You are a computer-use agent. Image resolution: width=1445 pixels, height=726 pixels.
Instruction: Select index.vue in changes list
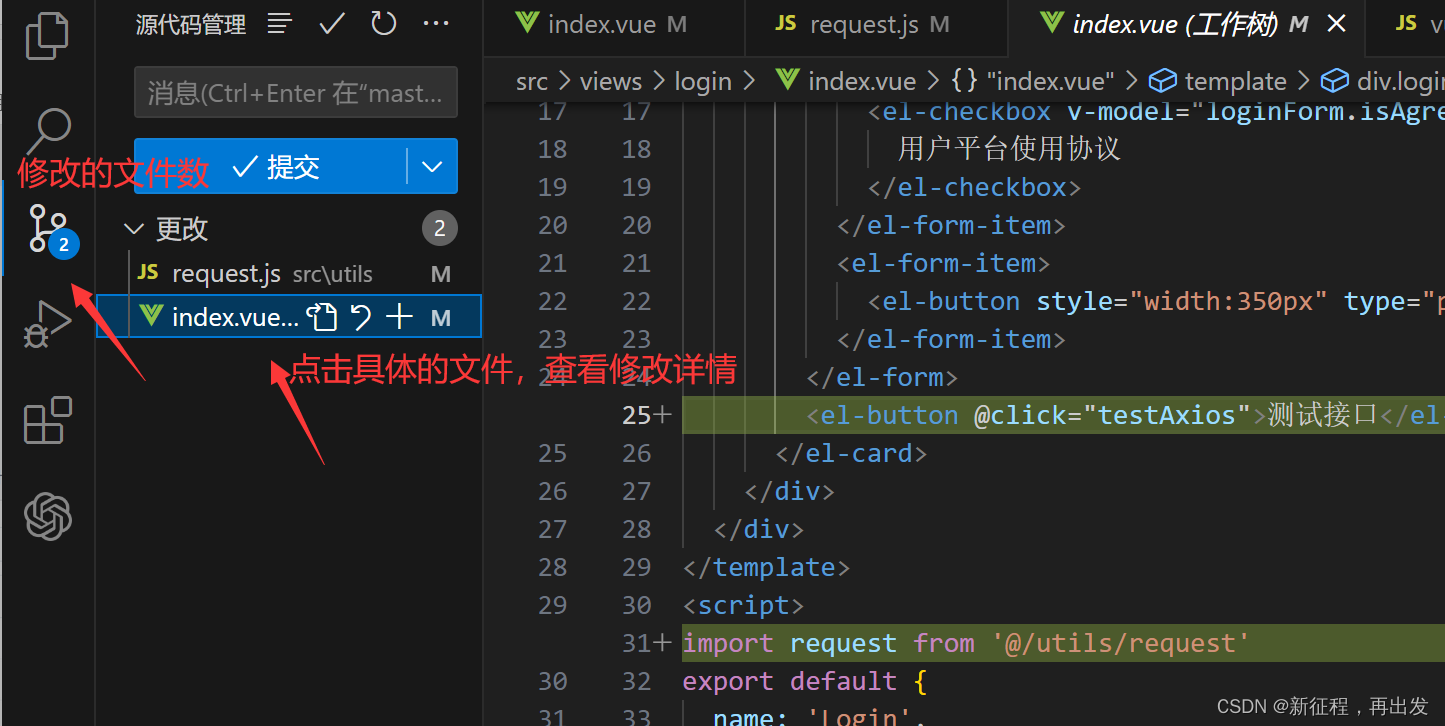point(290,317)
